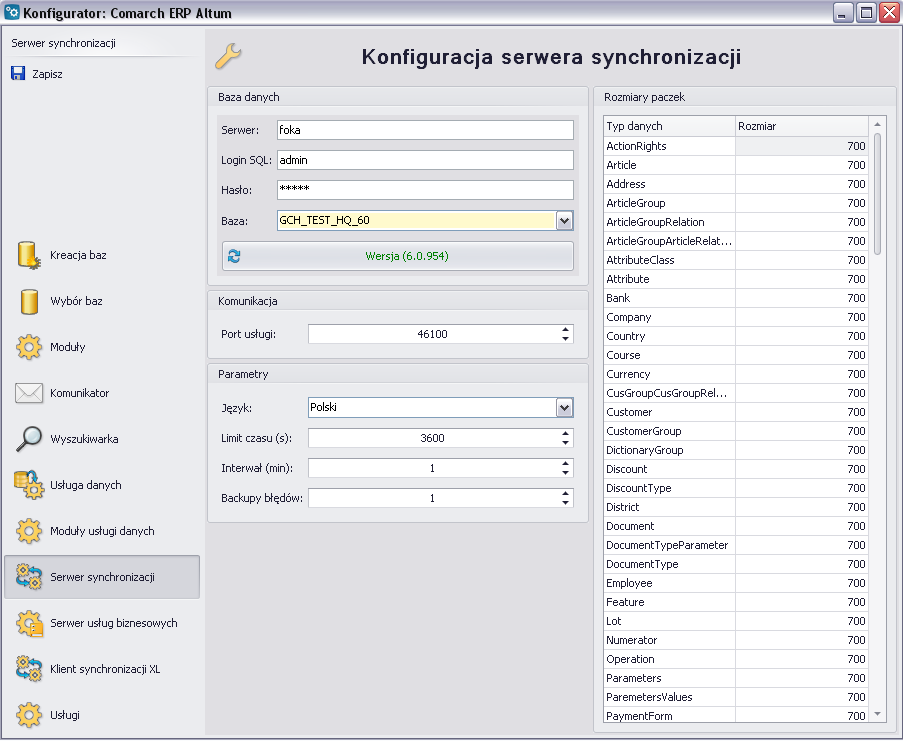
Task: Sort by Rozmiar column header
Action: pyautogui.click(x=802, y=126)
